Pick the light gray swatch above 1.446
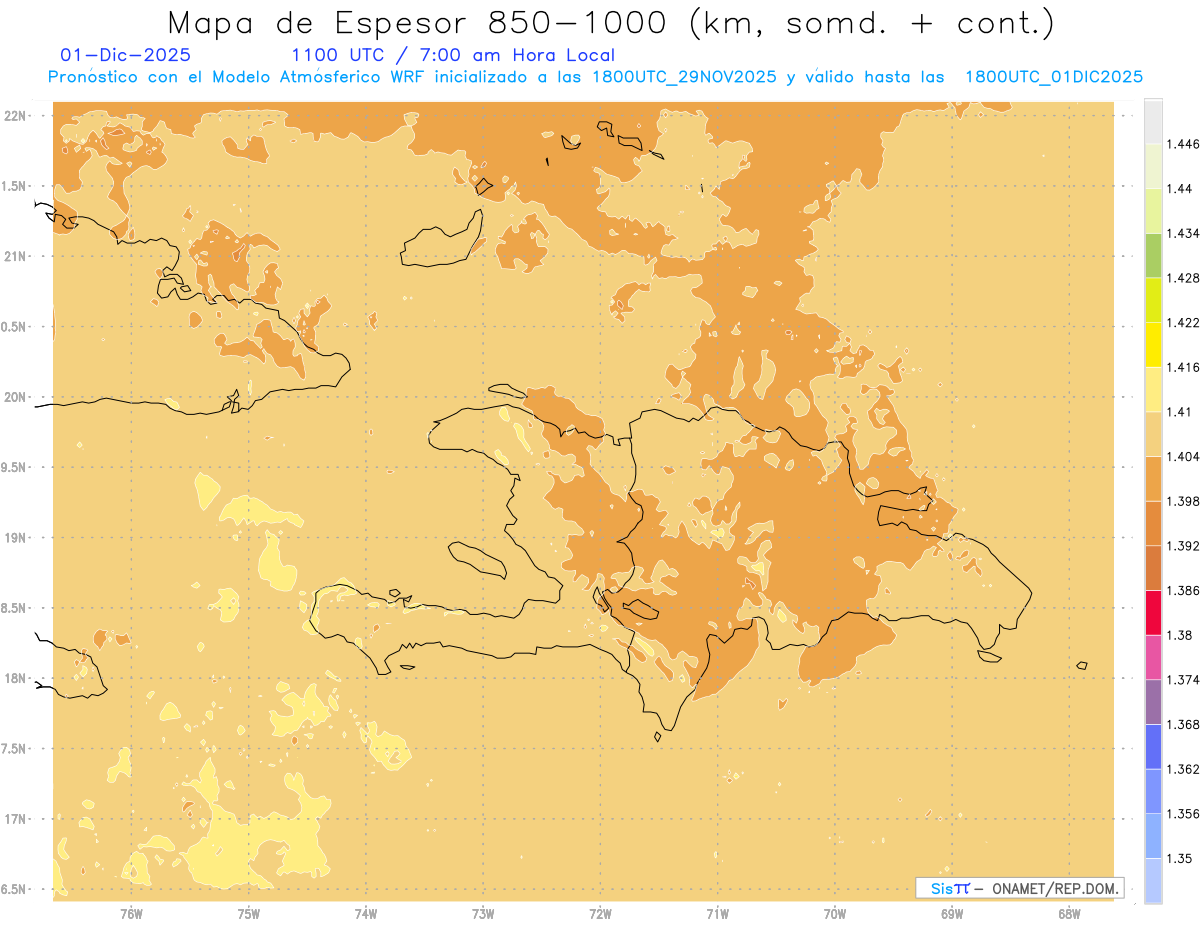This screenshot has width=1200, height=927. [x=1153, y=122]
